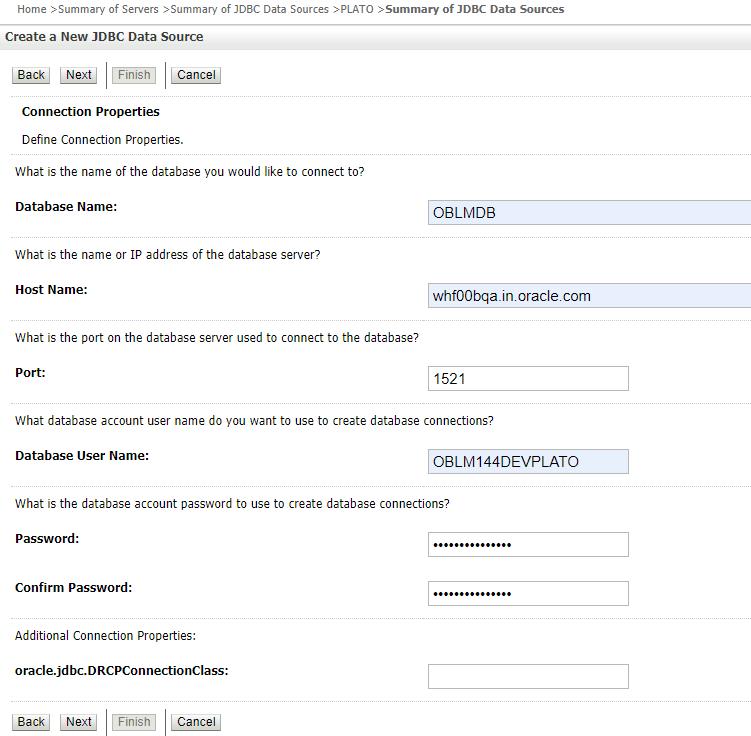Click the Confirm Password field
Image resolution: width=751 pixels, height=736 pixels.
click(528, 594)
